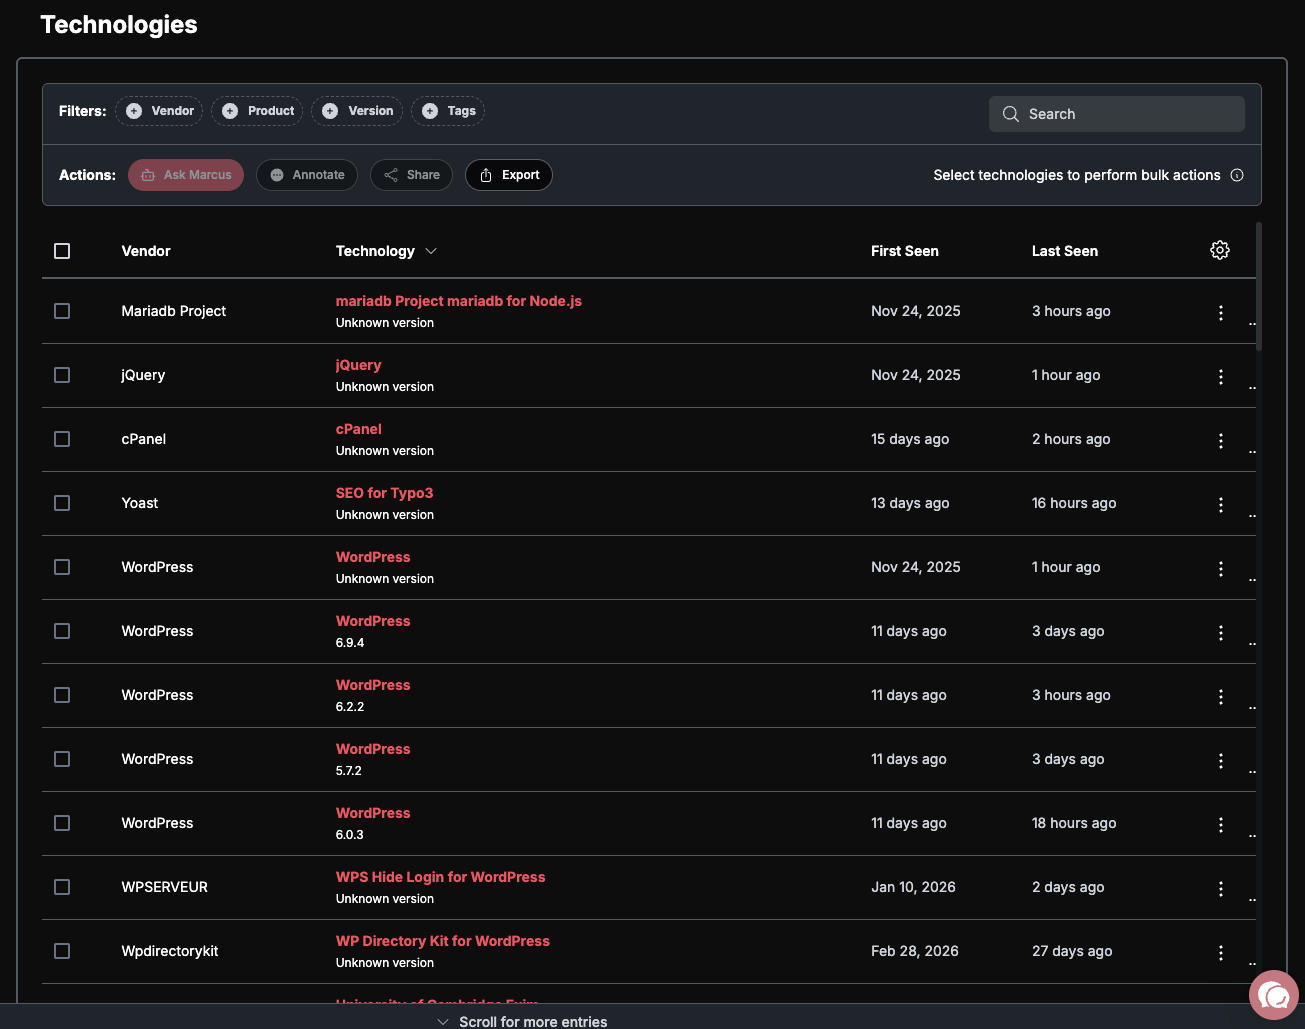Add a Tags filter
The image size is (1305, 1029).
click(x=448, y=111)
